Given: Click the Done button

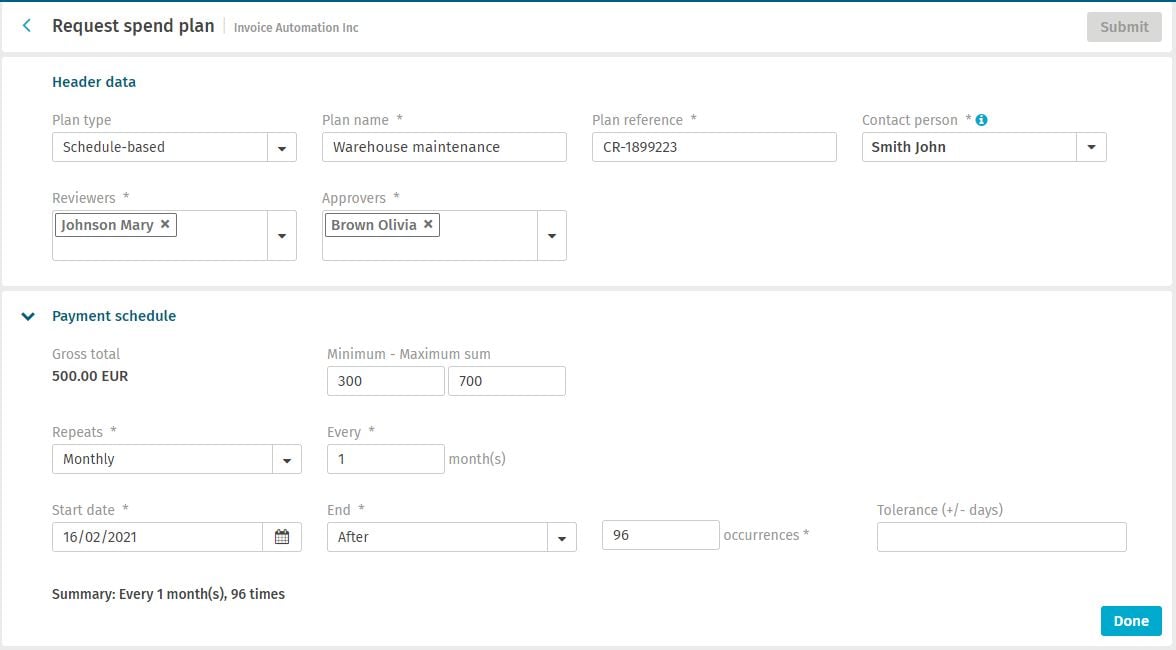Looking at the screenshot, I should click(1130, 620).
